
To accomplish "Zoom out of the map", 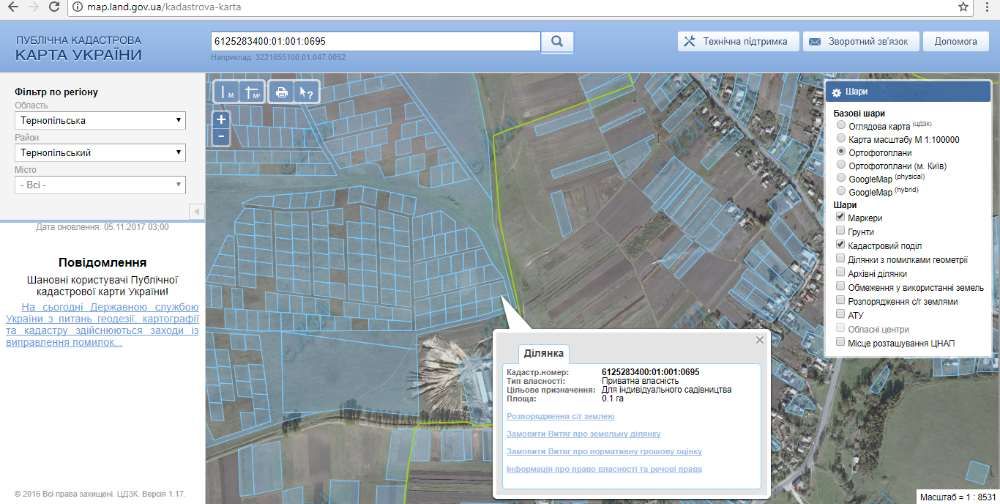I will tap(221, 135).
